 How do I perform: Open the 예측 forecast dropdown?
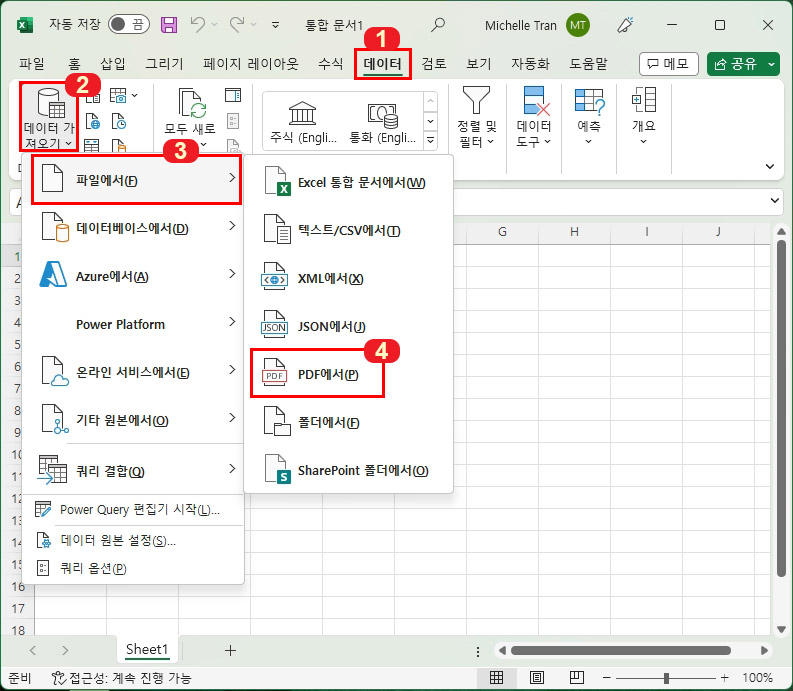pyautogui.click(x=589, y=117)
